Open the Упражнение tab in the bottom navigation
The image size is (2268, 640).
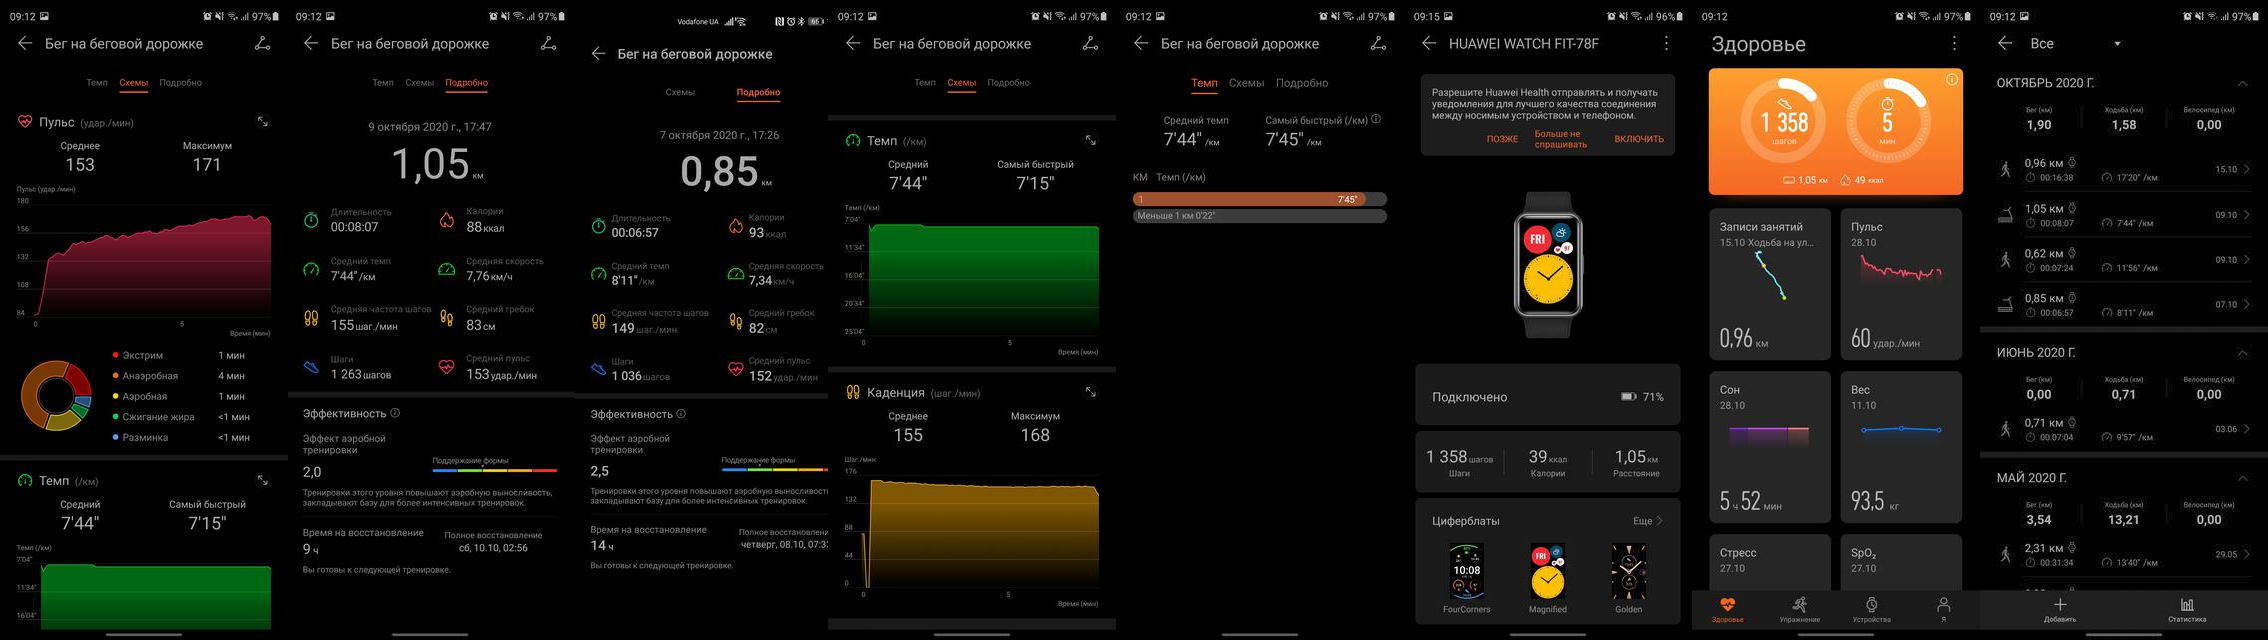[1799, 609]
